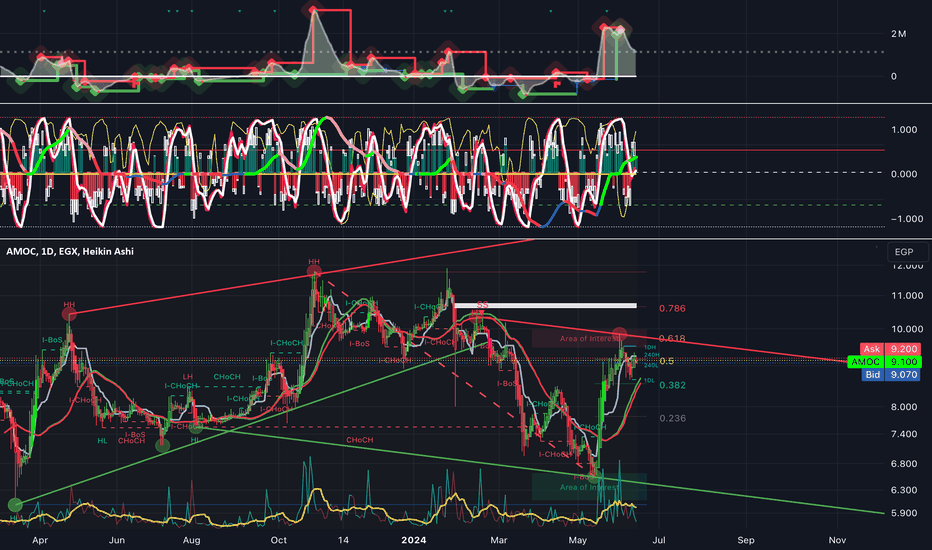The height and width of the screenshot is (550, 932).
Task: Click the Oct label on time axis
Action: [x=278, y=540]
